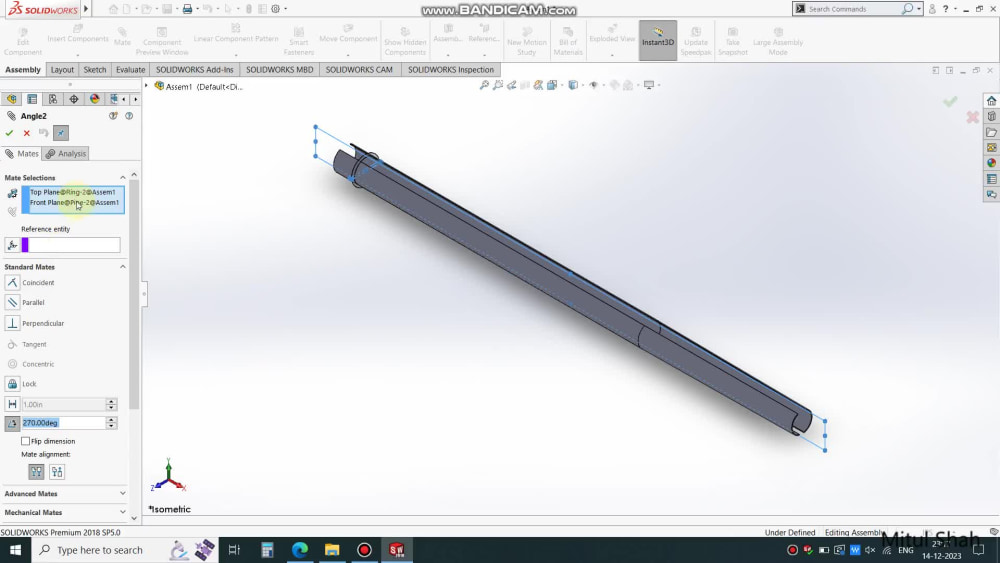Open the SOLIDWORKS Add-Ins tab

[195, 69]
